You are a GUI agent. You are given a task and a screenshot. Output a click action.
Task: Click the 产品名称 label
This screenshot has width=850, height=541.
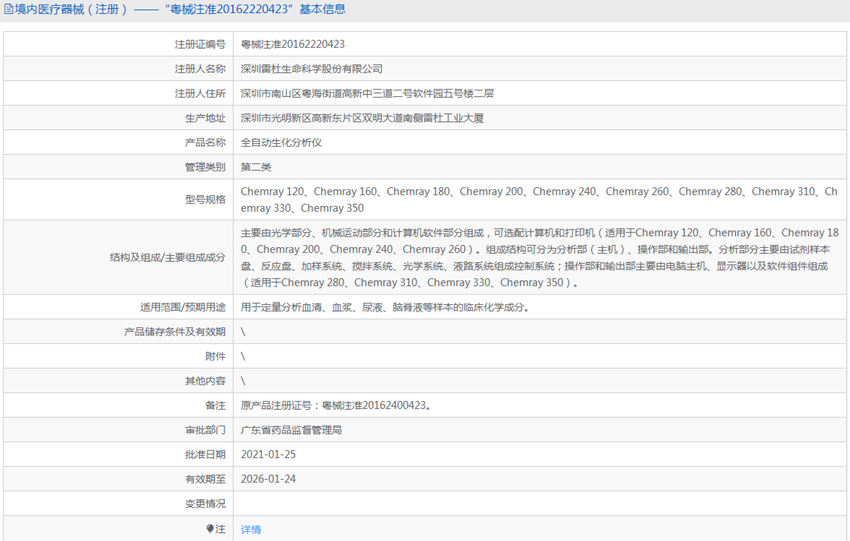pos(205,143)
